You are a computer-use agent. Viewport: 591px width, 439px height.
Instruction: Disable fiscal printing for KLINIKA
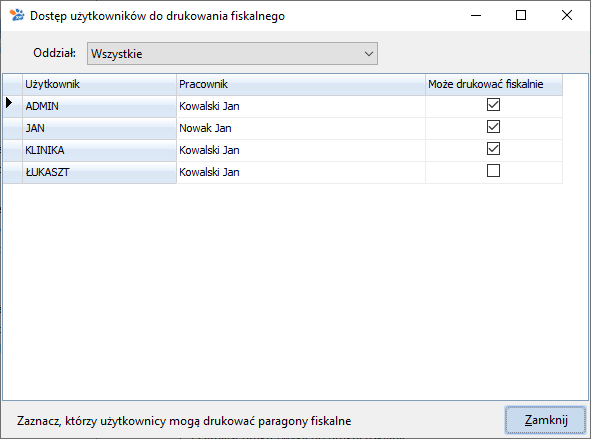click(493, 149)
